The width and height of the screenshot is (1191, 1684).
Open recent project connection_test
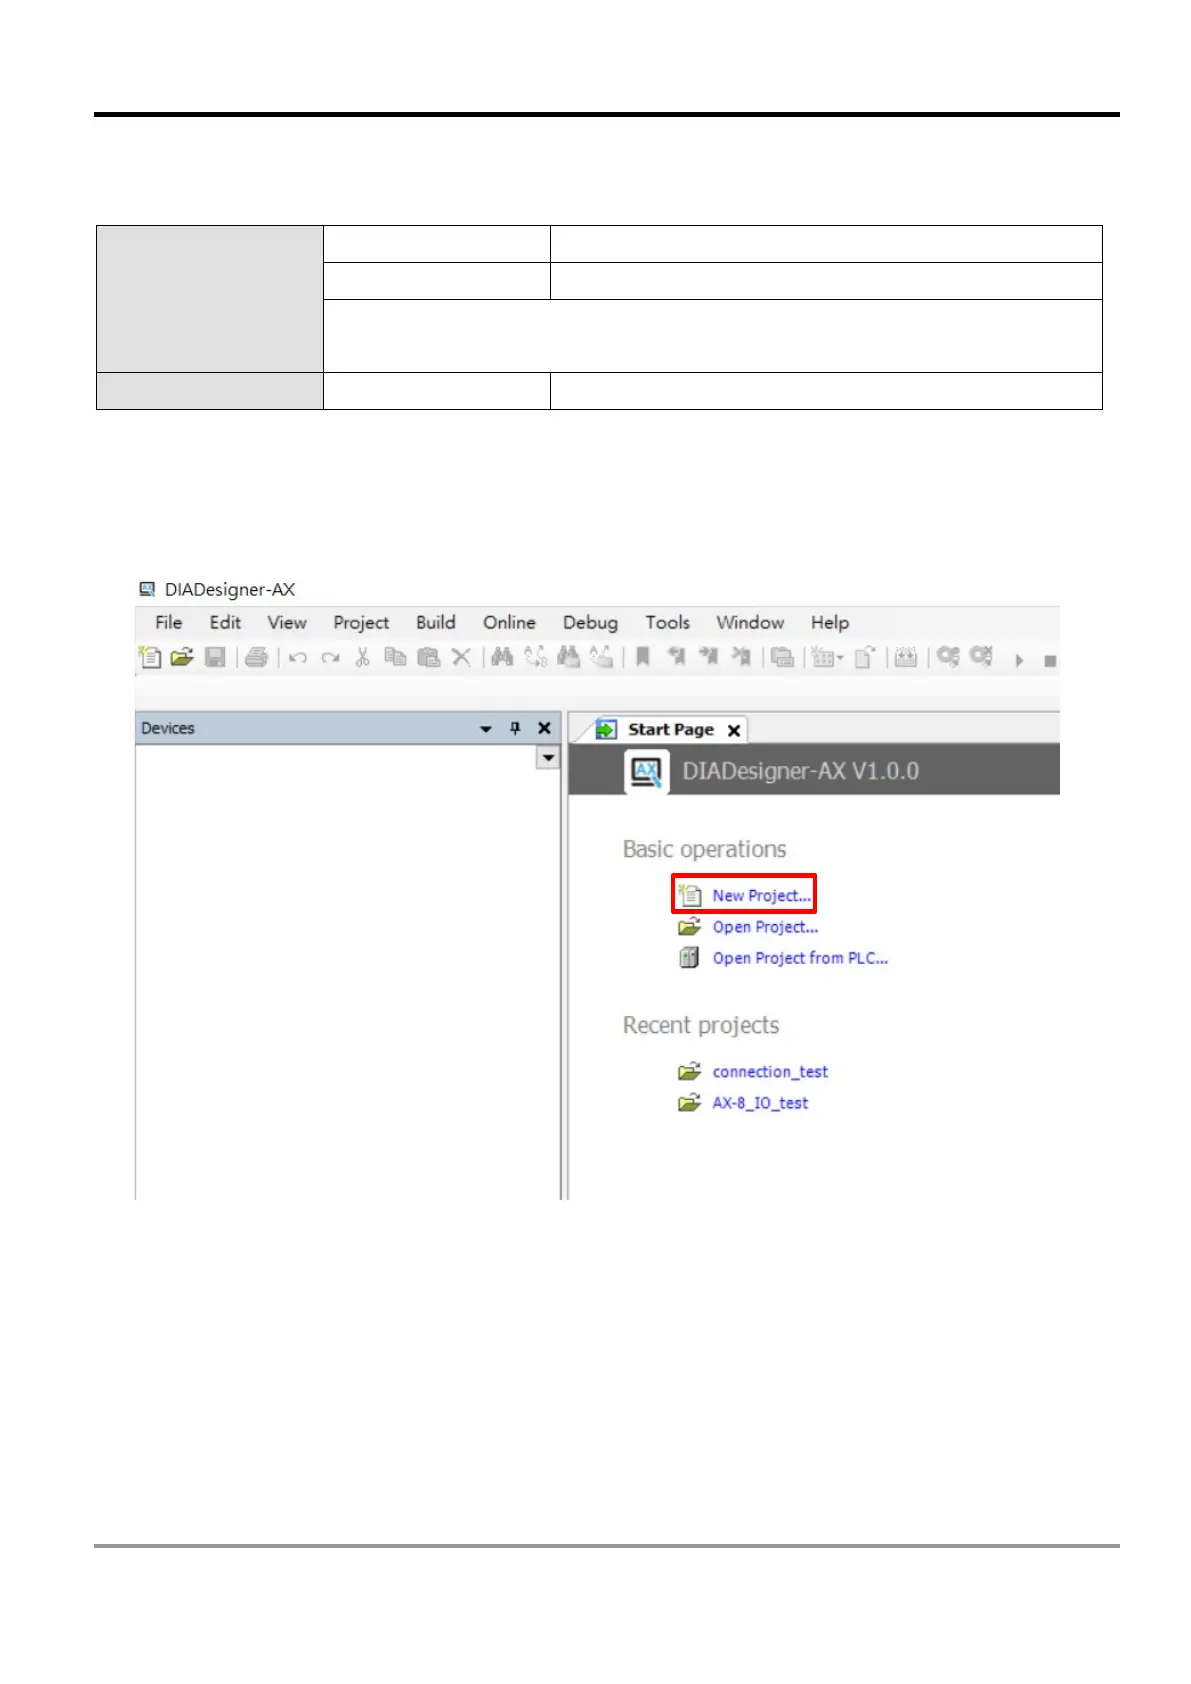(x=770, y=1071)
